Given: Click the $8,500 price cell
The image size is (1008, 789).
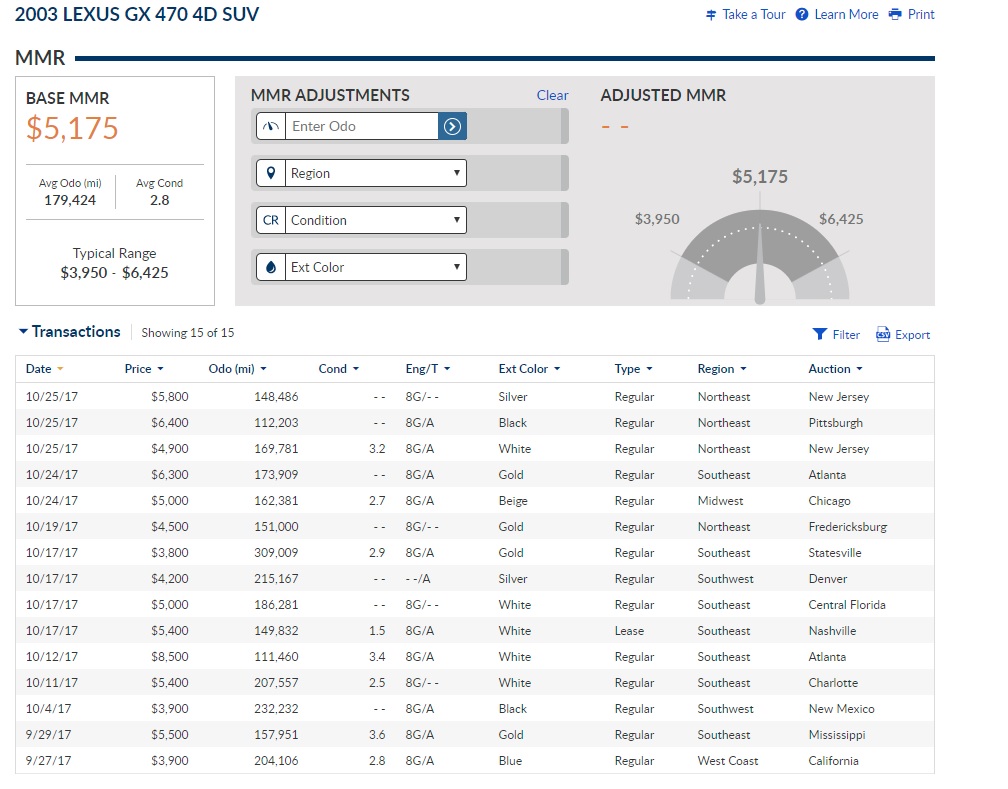Looking at the screenshot, I should pyautogui.click(x=170, y=657).
